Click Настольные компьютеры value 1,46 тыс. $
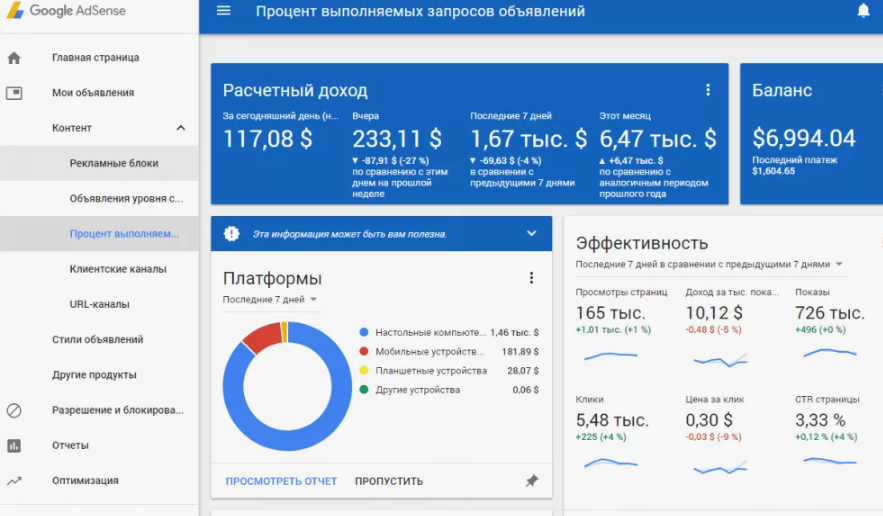The height and width of the screenshot is (516, 883). point(514,332)
